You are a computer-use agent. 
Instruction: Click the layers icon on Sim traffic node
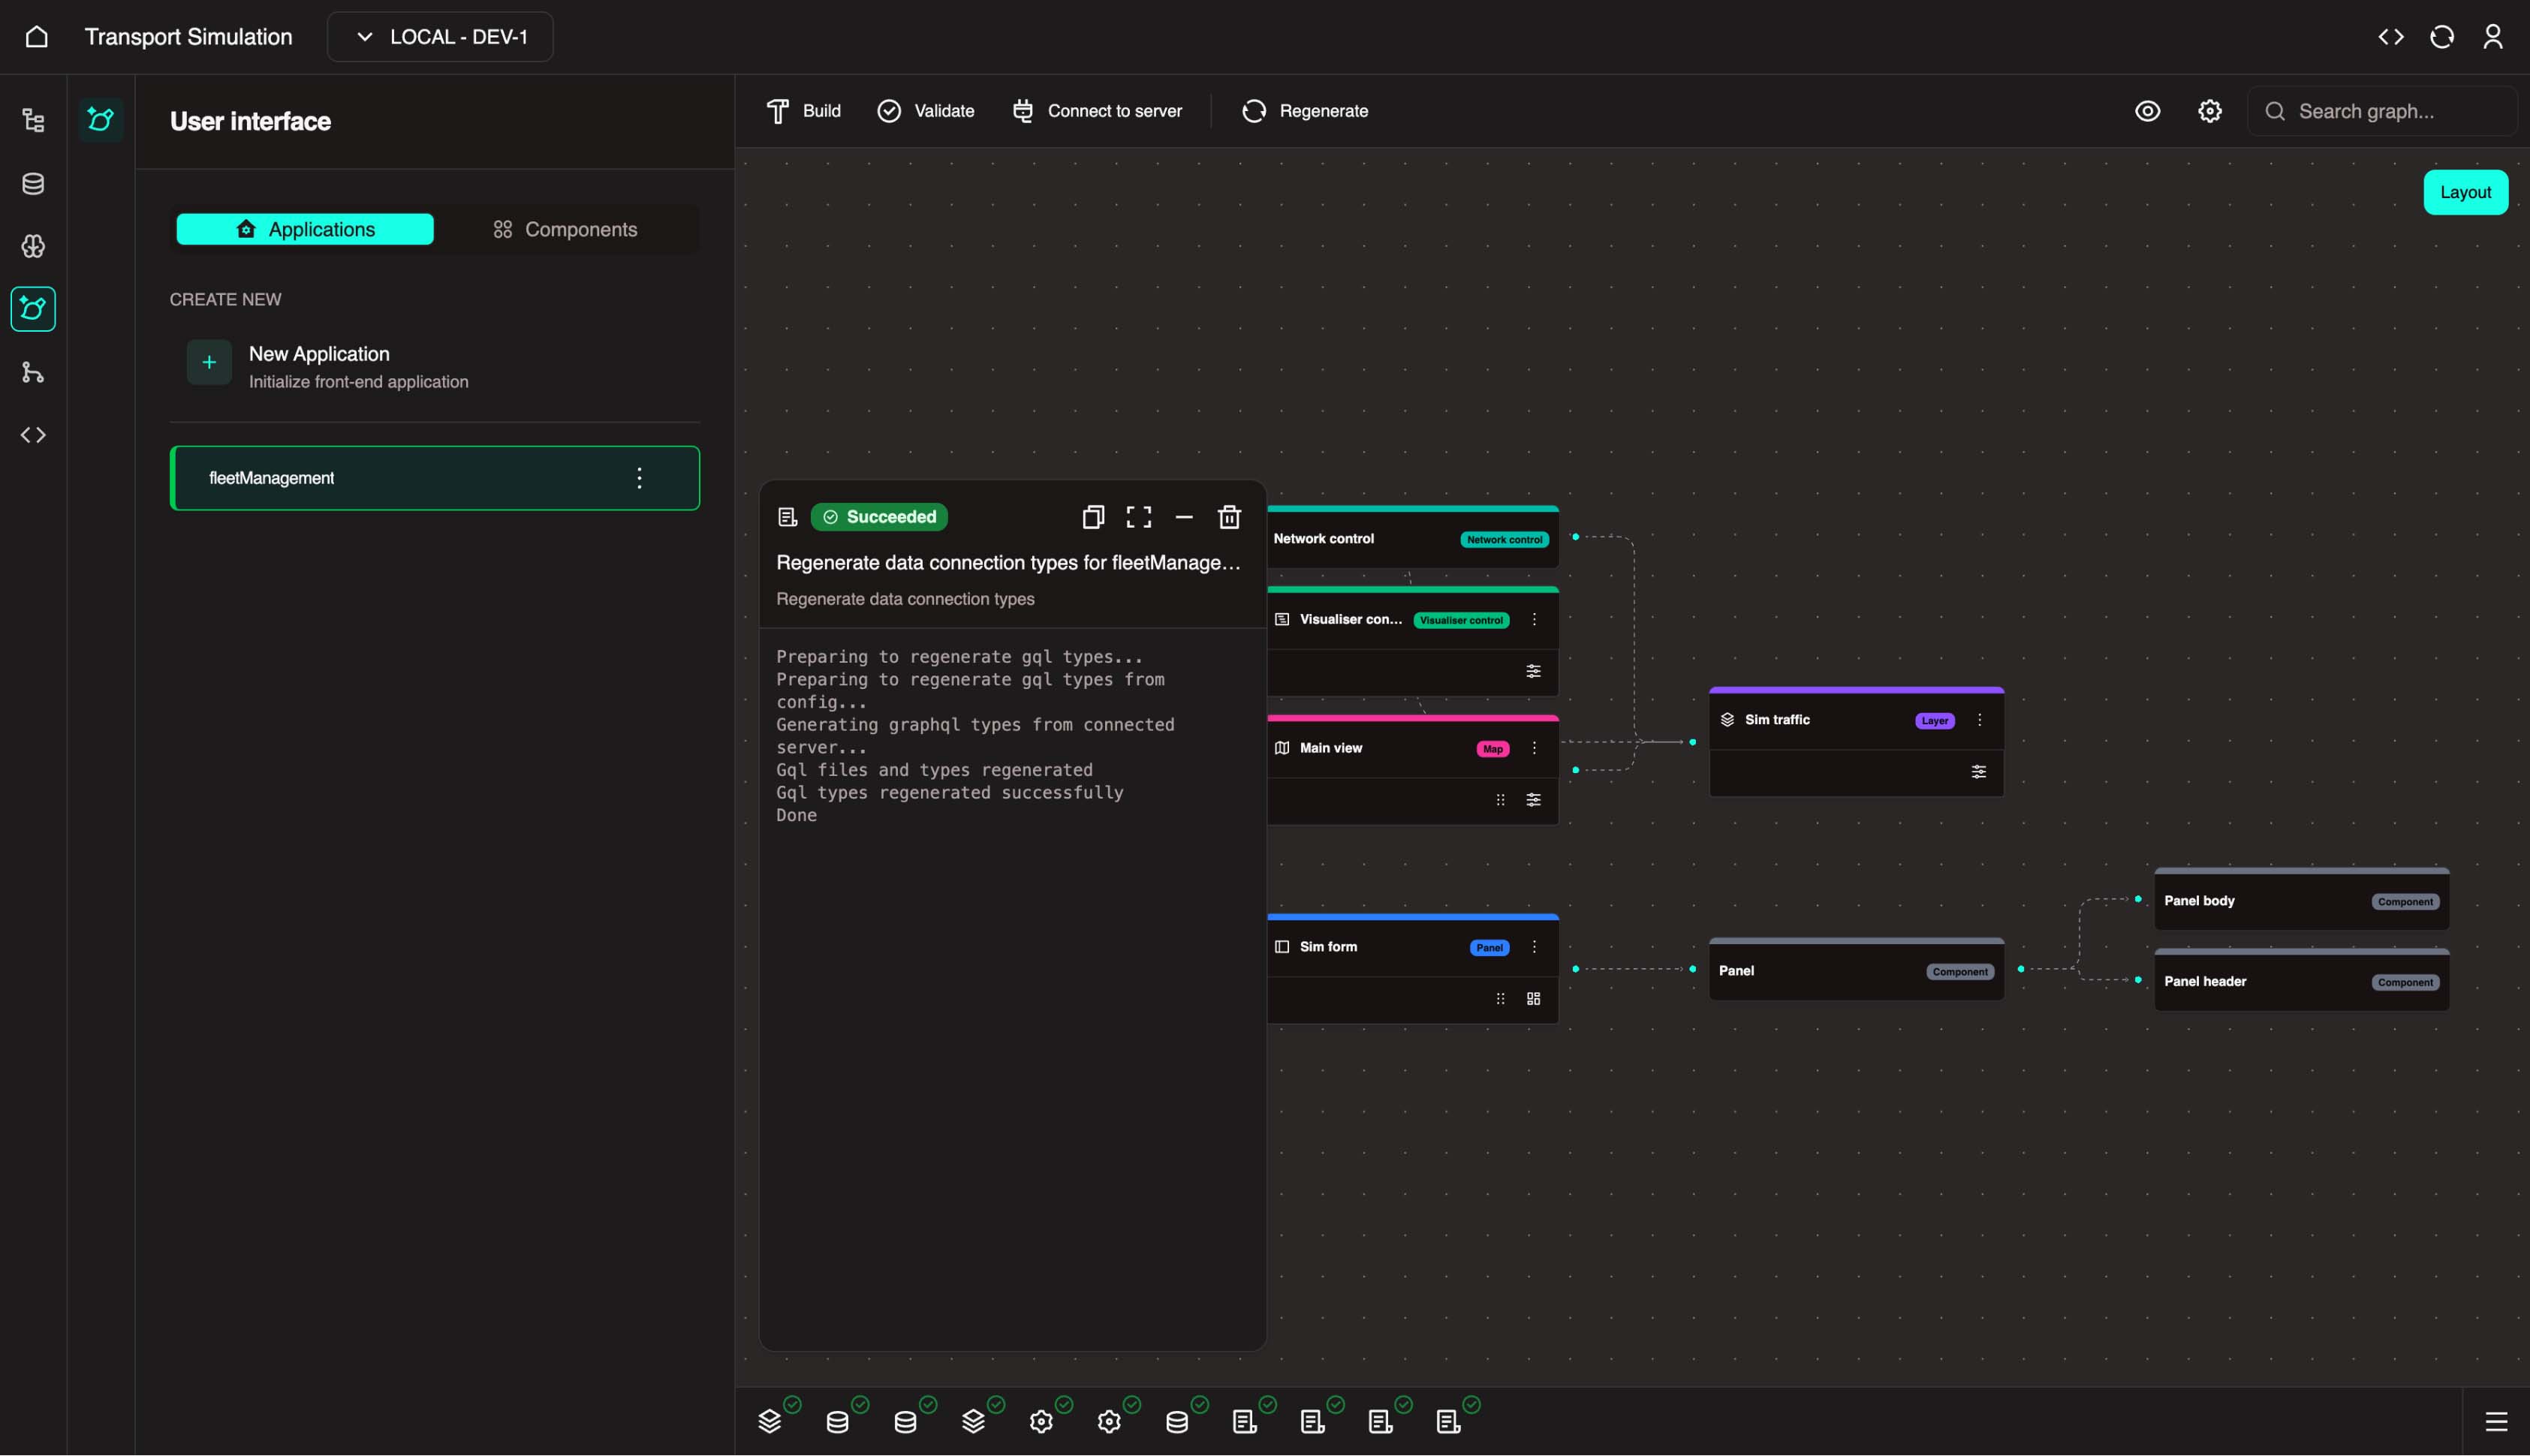click(x=1727, y=720)
